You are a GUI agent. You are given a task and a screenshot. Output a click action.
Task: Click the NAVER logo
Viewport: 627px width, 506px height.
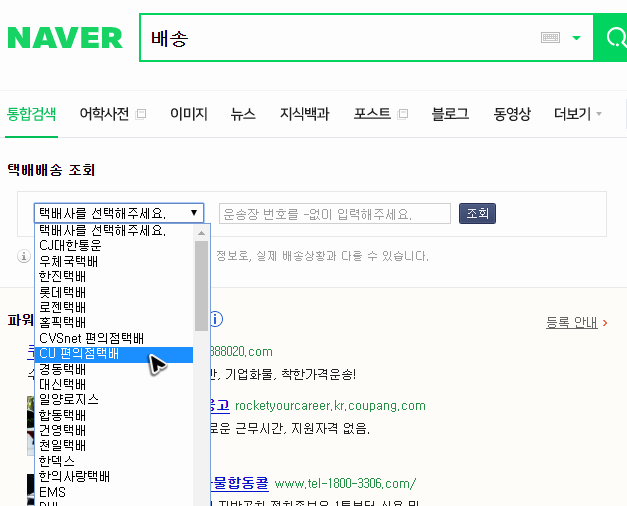coord(65,38)
